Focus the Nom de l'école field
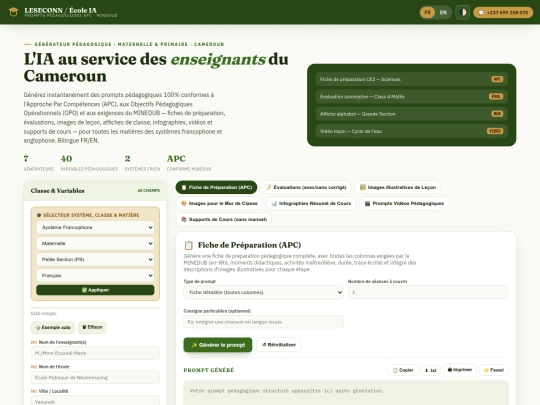This screenshot has width=540, height=405. 95,377
